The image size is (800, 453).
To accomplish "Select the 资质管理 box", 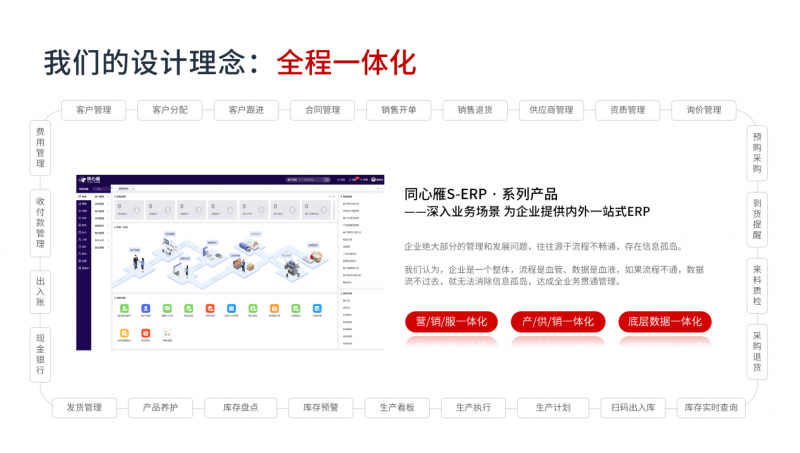I will coord(628,110).
